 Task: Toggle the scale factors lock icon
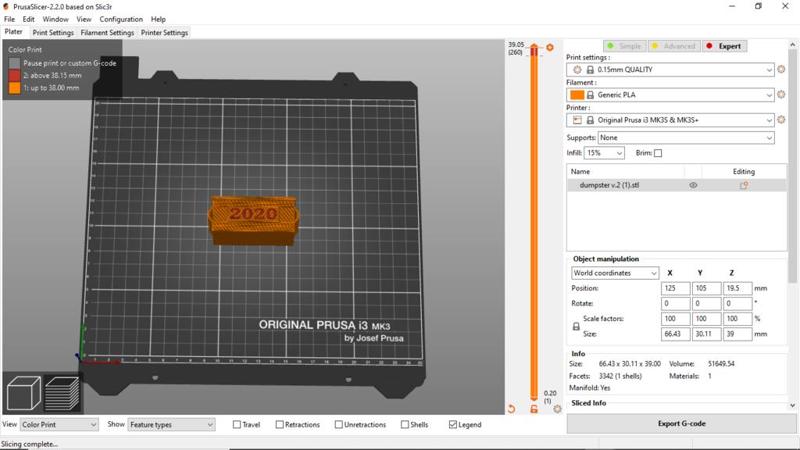point(576,326)
